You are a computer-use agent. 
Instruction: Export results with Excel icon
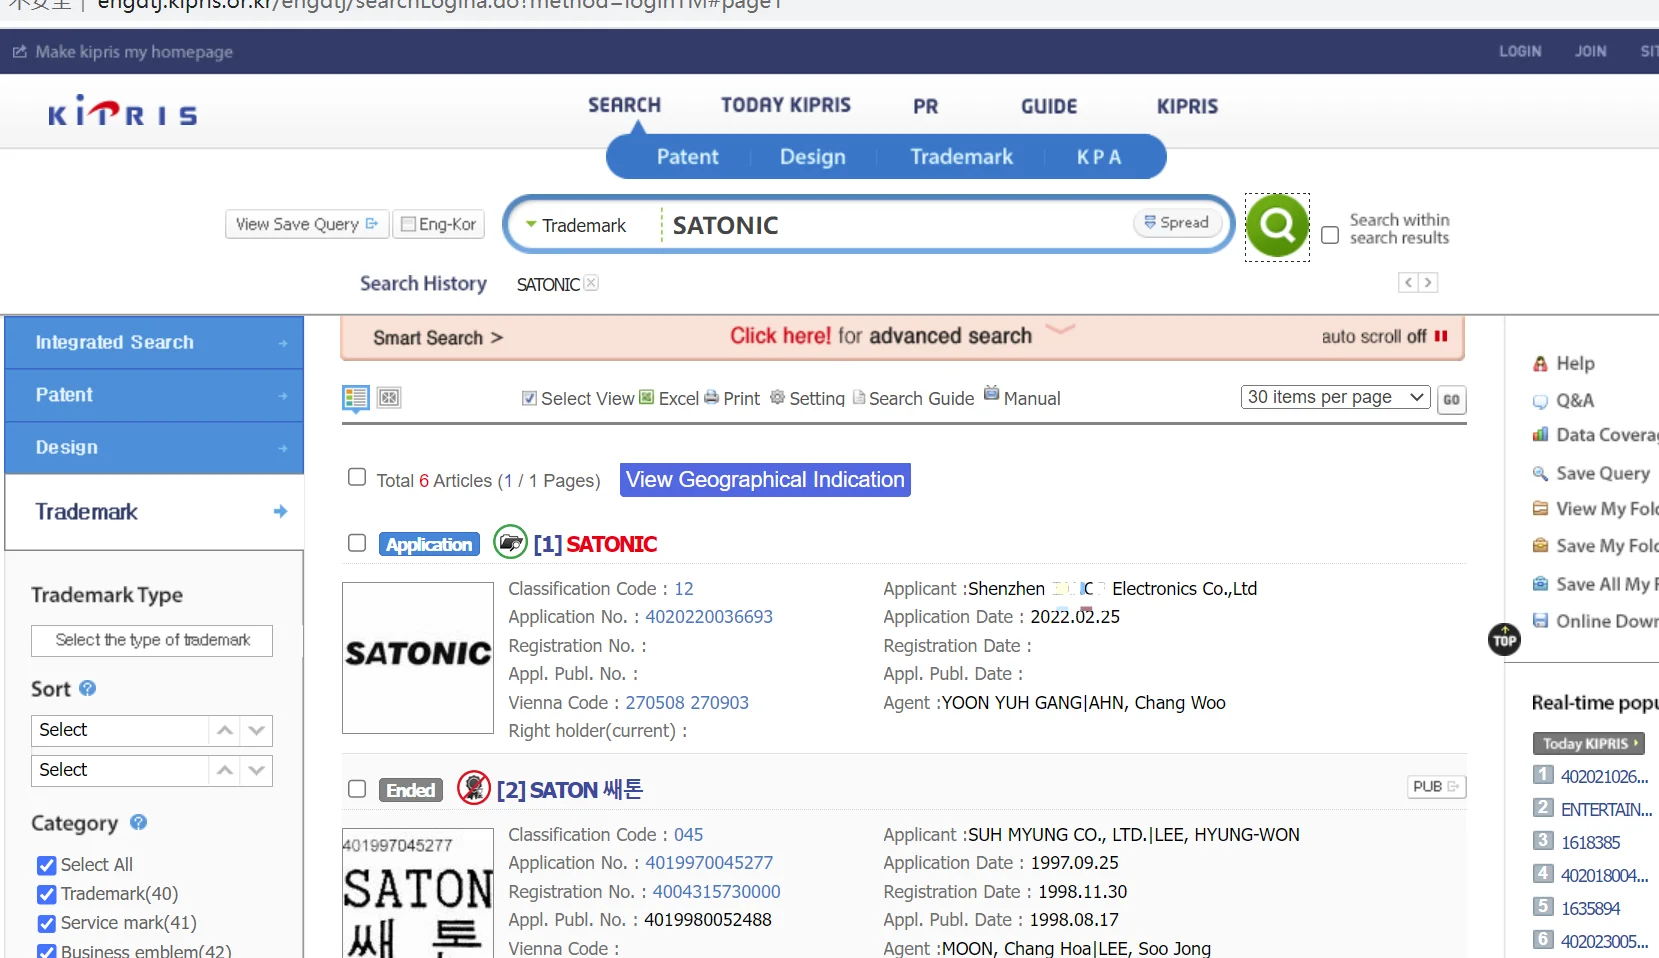coord(669,398)
